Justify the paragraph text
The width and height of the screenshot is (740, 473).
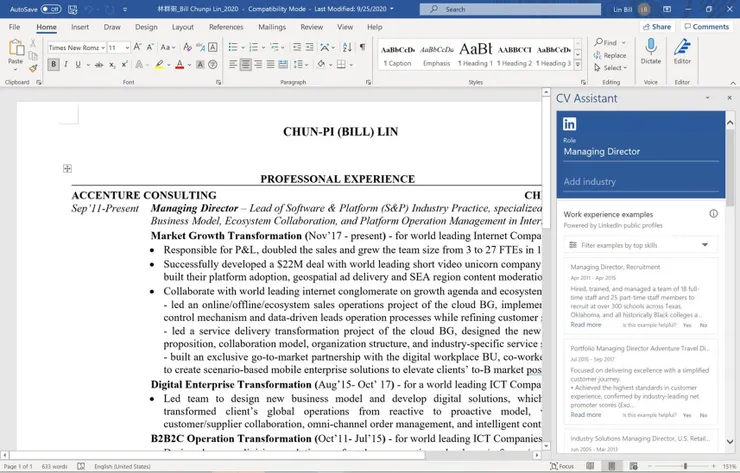[270, 64]
